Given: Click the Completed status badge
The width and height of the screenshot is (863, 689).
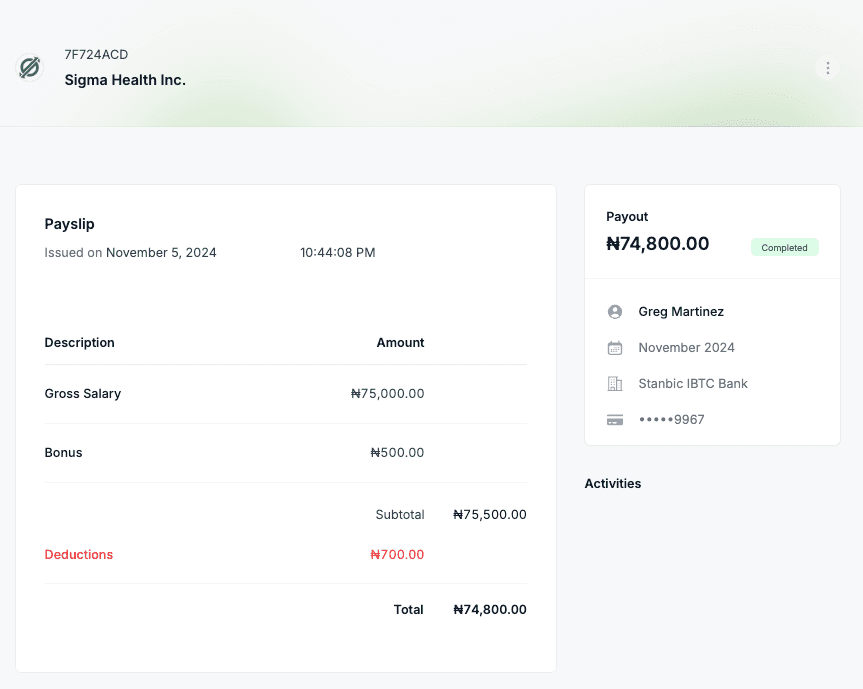Looking at the screenshot, I should pos(784,247).
